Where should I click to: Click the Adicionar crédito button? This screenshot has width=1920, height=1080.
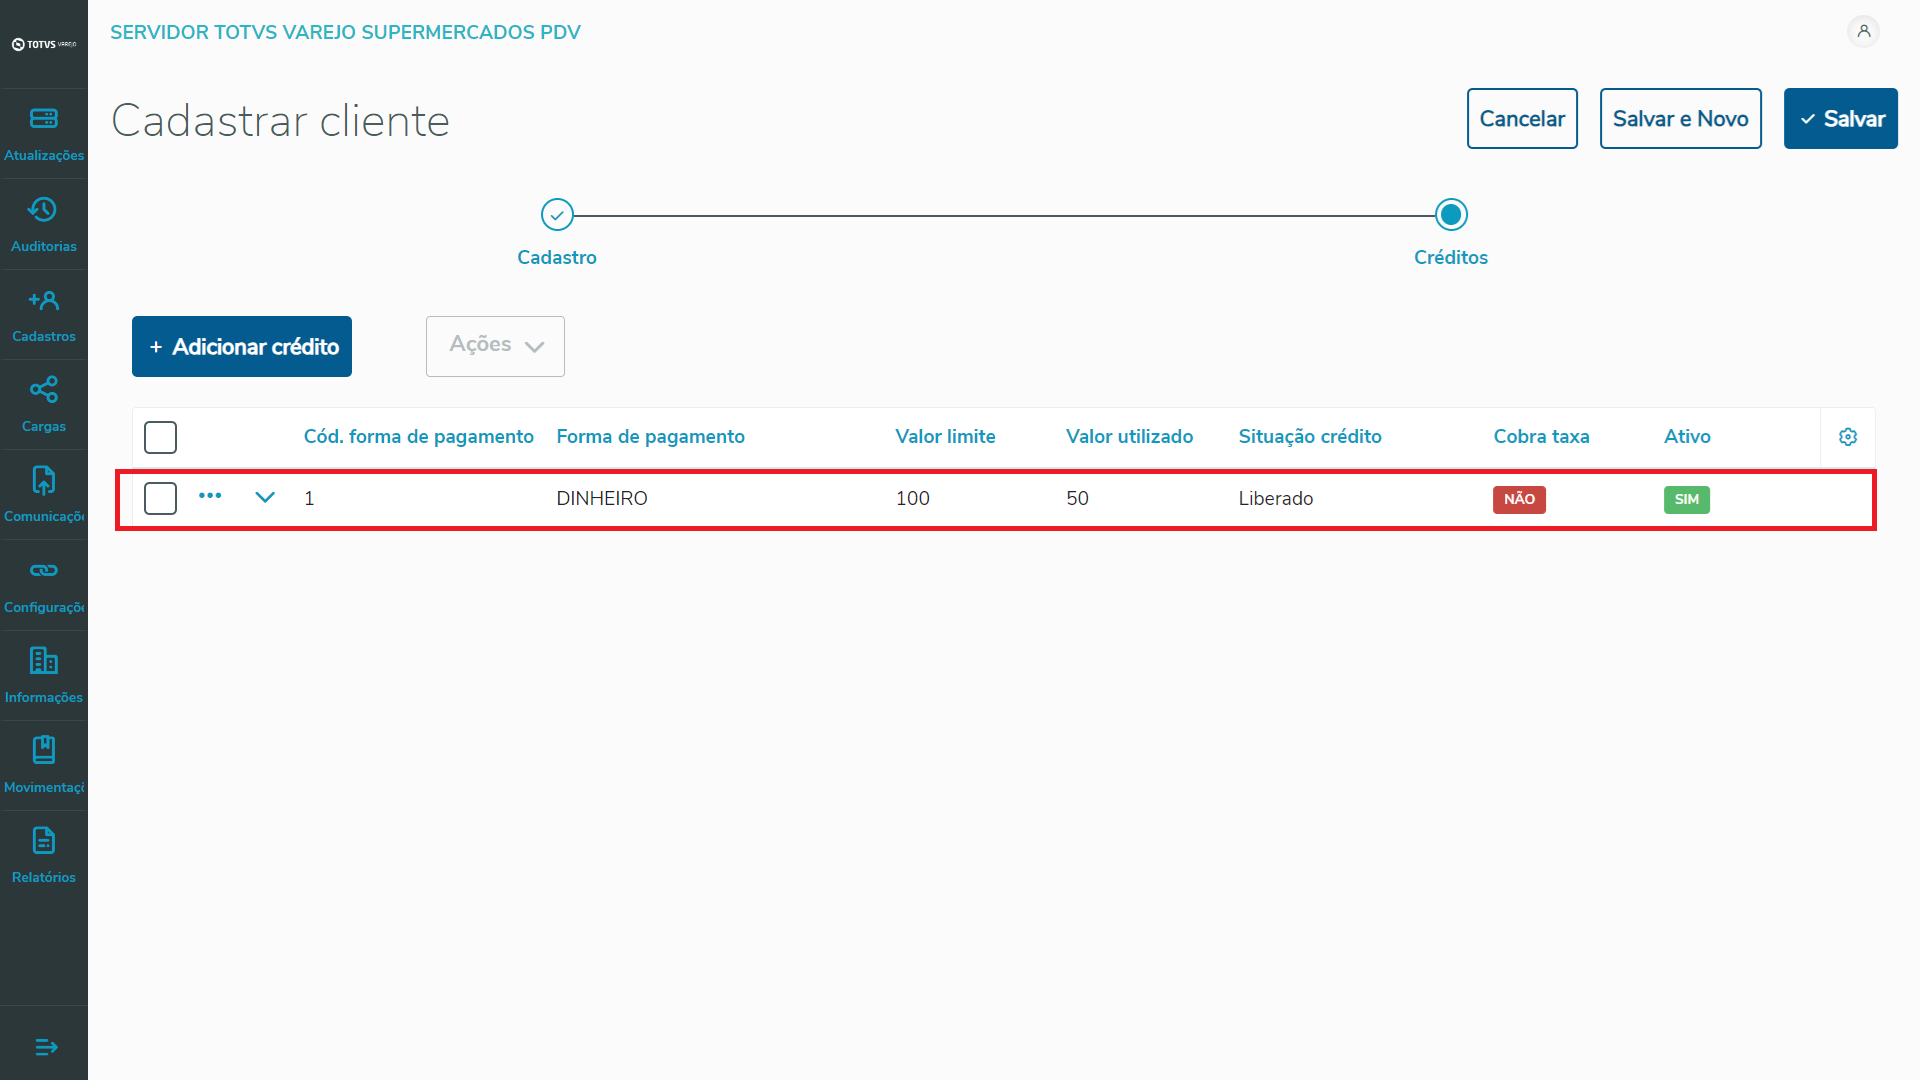click(x=242, y=346)
